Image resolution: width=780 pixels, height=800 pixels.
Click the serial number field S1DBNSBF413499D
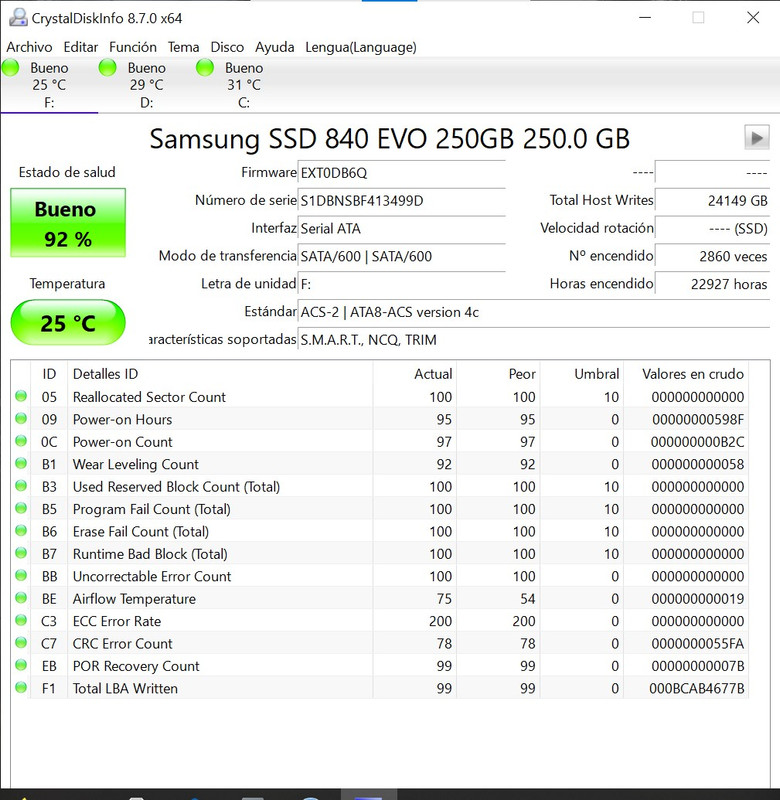401,201
